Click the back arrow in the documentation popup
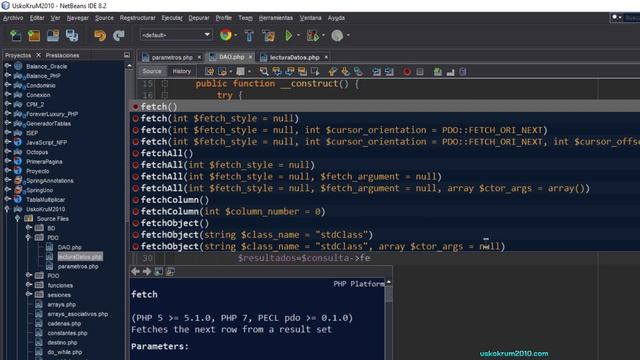 click(136, 271)
